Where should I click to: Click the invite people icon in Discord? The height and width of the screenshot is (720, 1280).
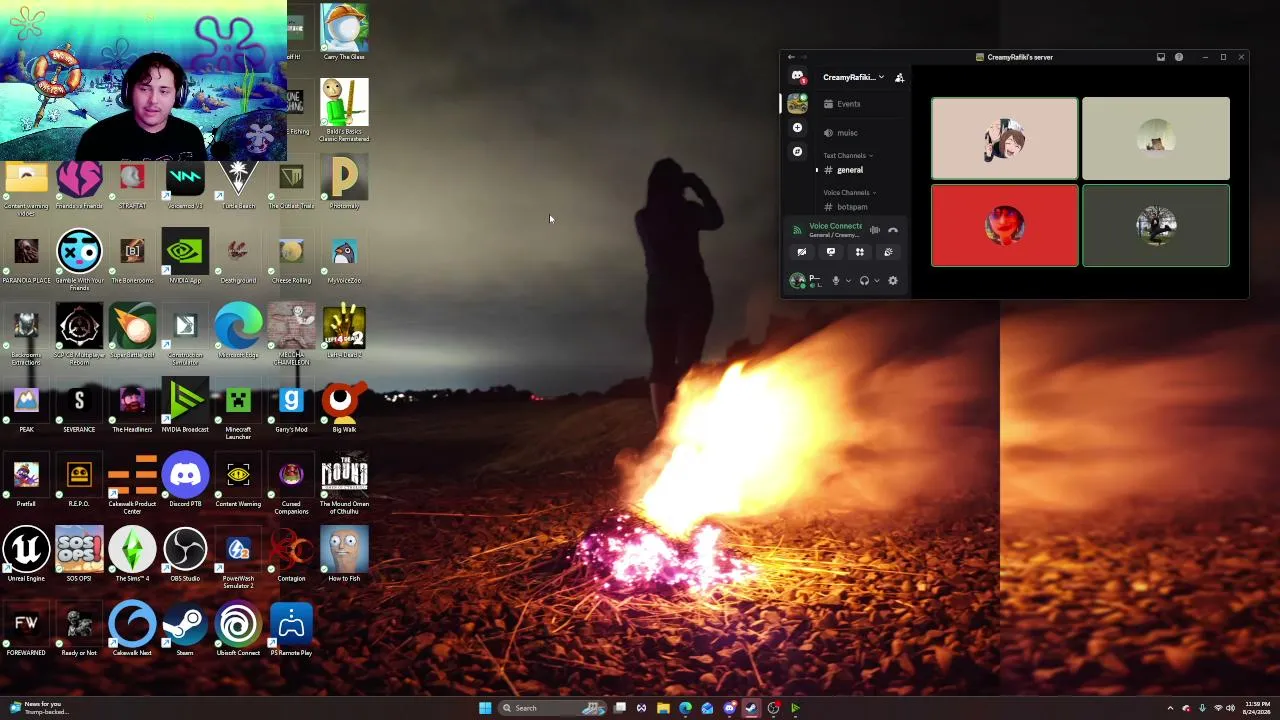pyautogui.click(x=899, y=77)
